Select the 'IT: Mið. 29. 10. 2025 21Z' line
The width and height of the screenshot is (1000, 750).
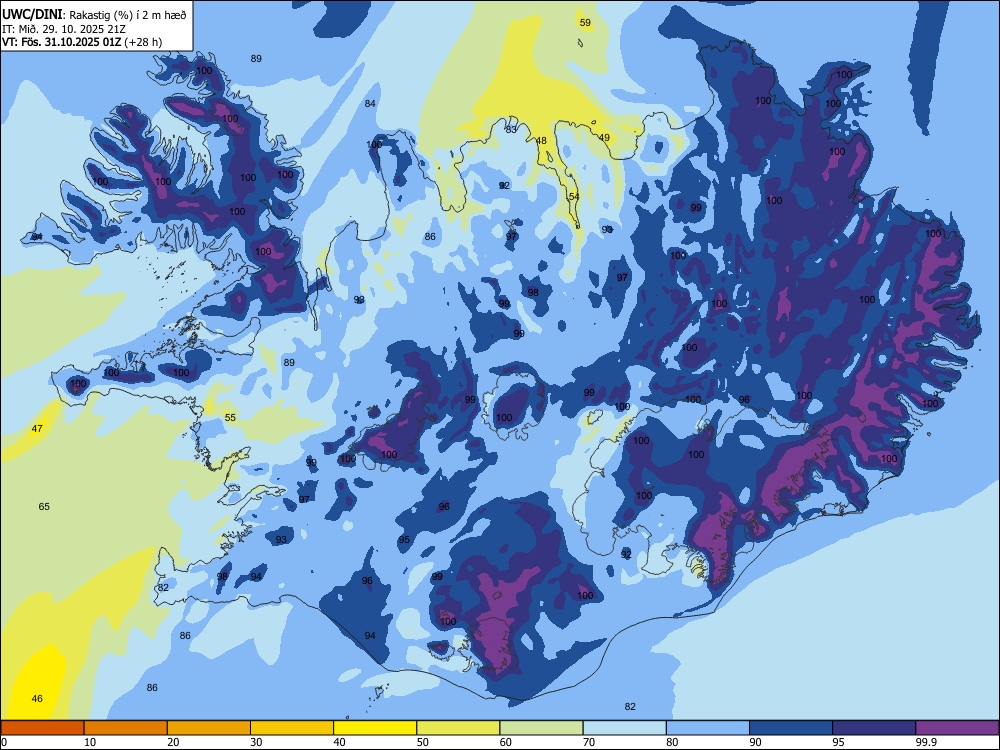click(x=64, y=29)
